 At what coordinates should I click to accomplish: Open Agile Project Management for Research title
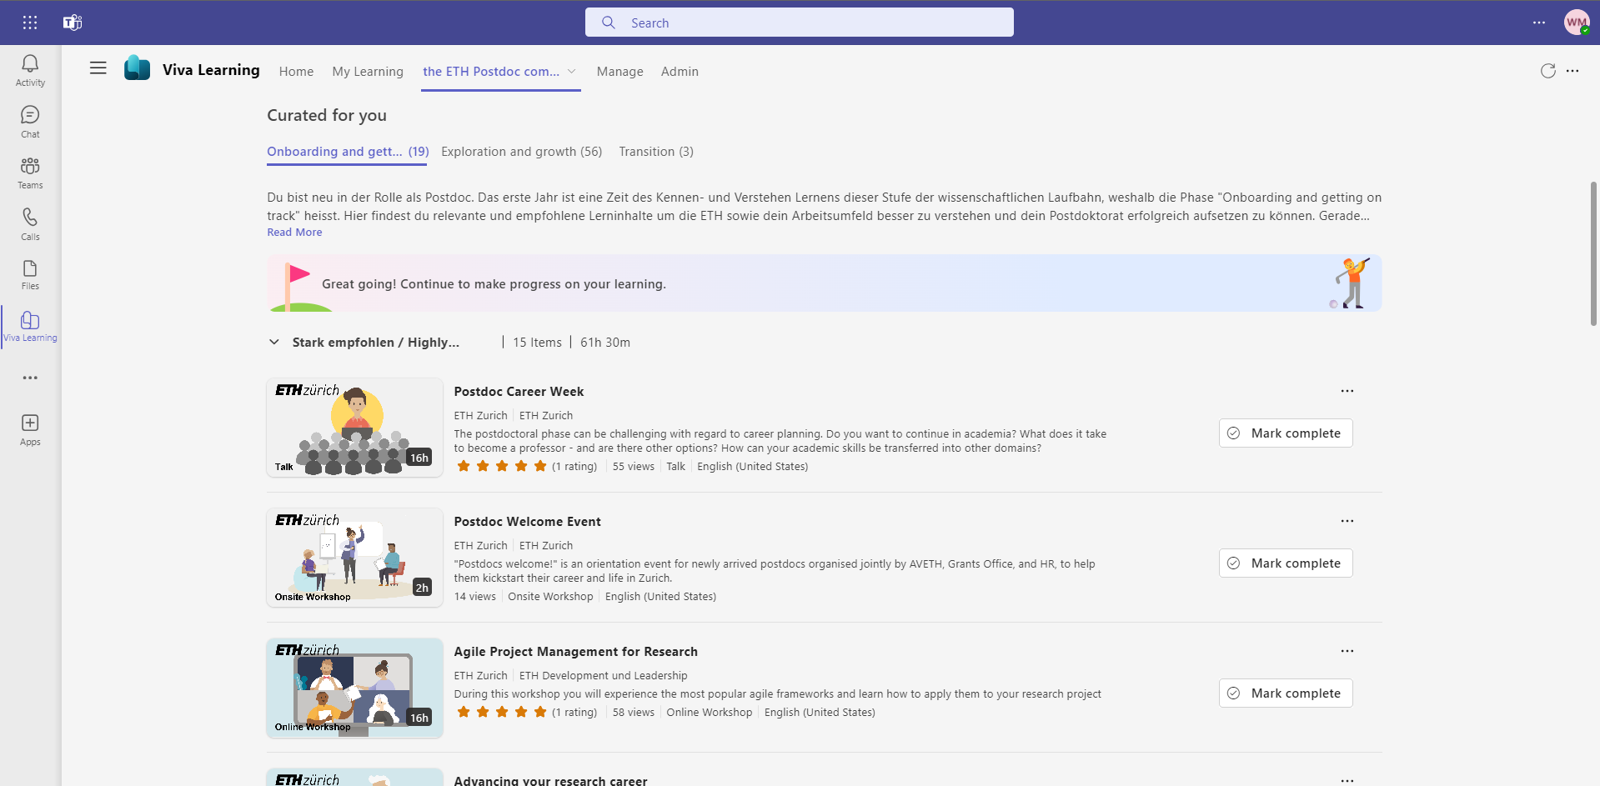pyautogui.click(x=576, y=651)
